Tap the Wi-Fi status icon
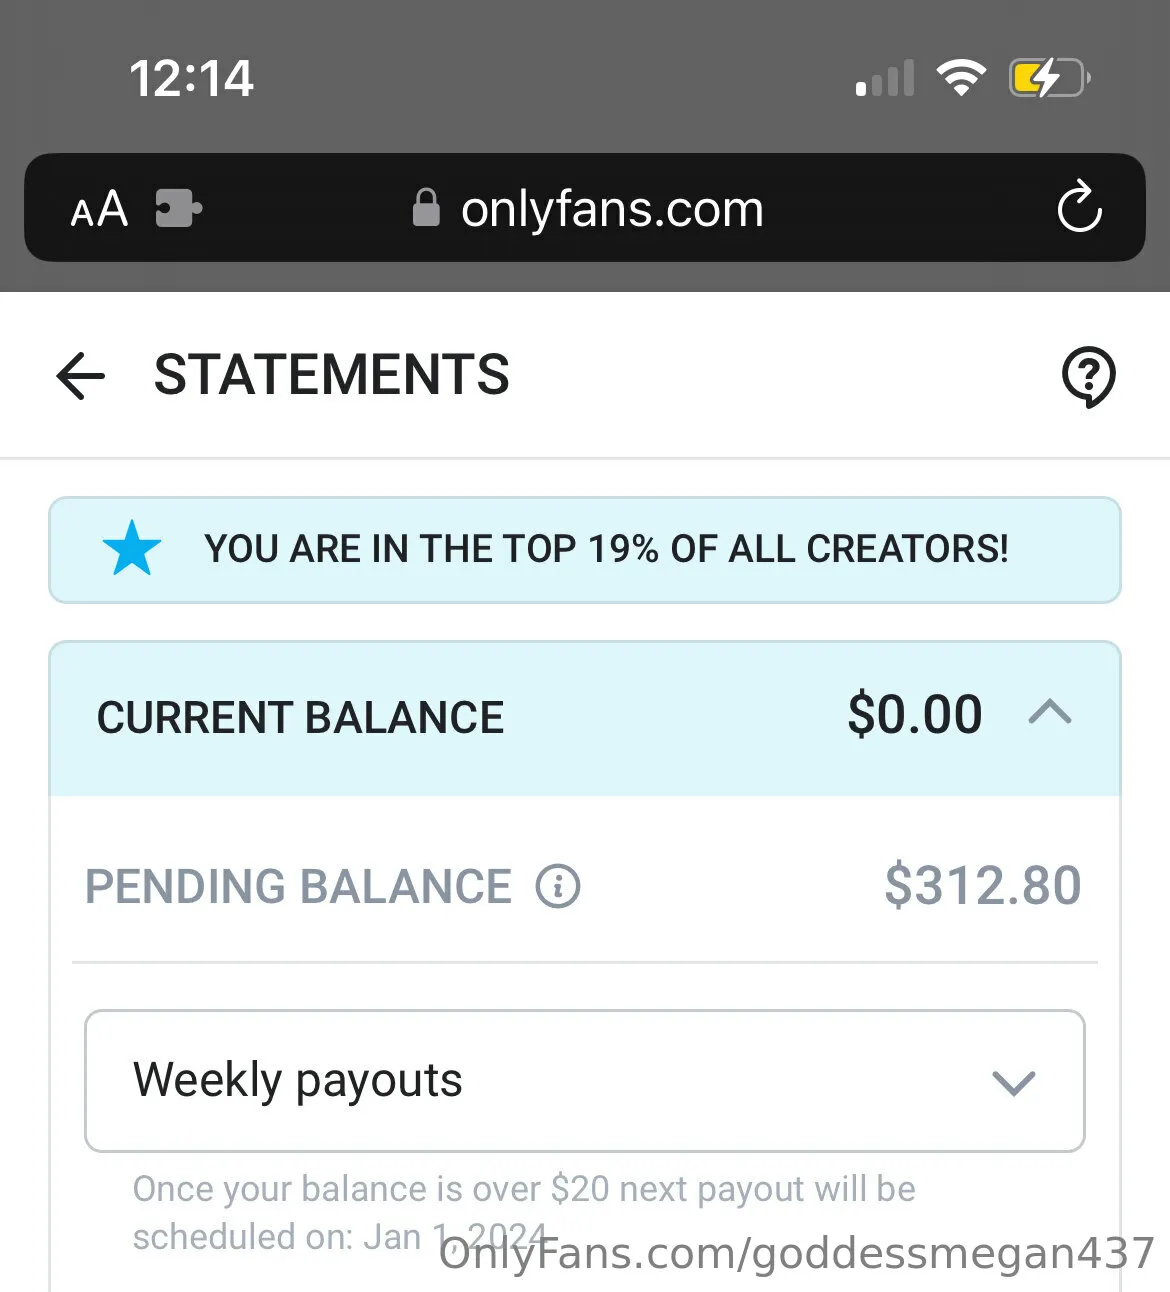This screenshot has height=1292, width=1170. click(x=961, y=78)
